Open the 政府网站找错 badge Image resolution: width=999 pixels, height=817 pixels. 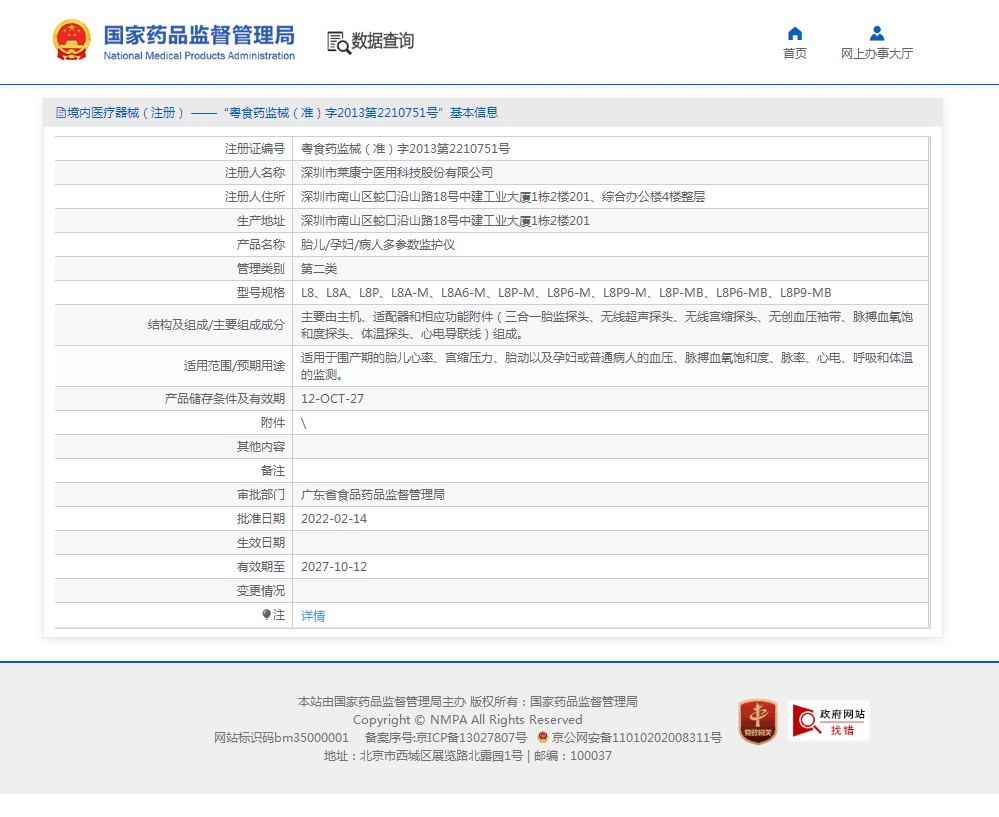829,720
